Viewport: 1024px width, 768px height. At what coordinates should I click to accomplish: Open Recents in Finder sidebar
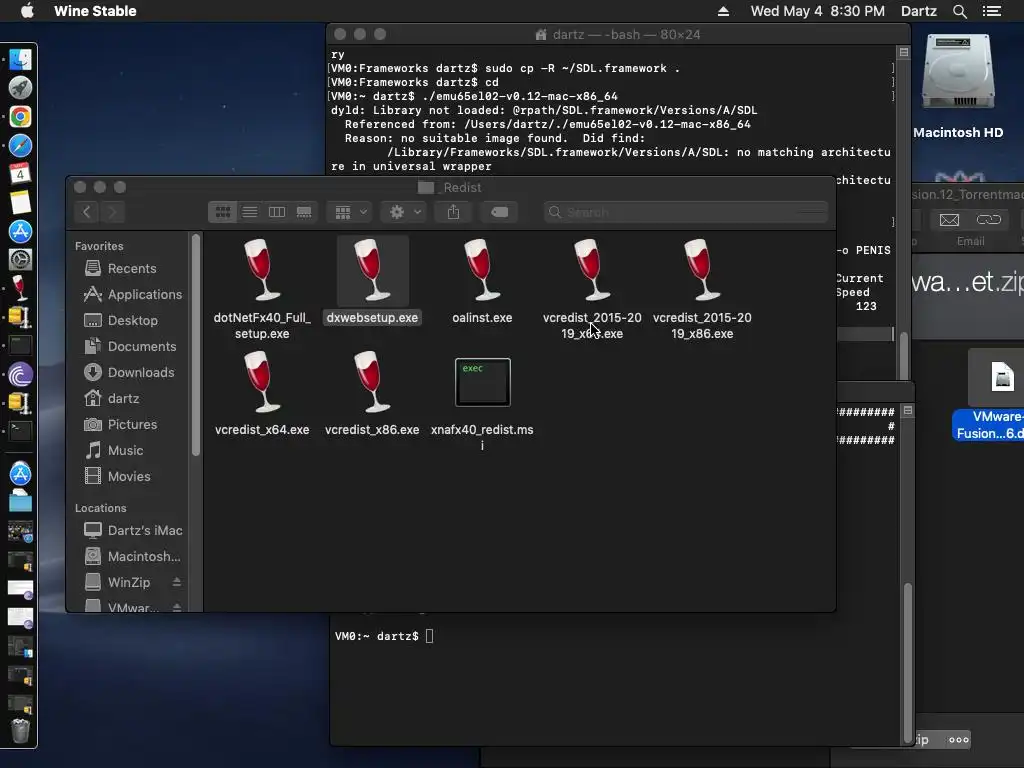(x=131, y=268)
